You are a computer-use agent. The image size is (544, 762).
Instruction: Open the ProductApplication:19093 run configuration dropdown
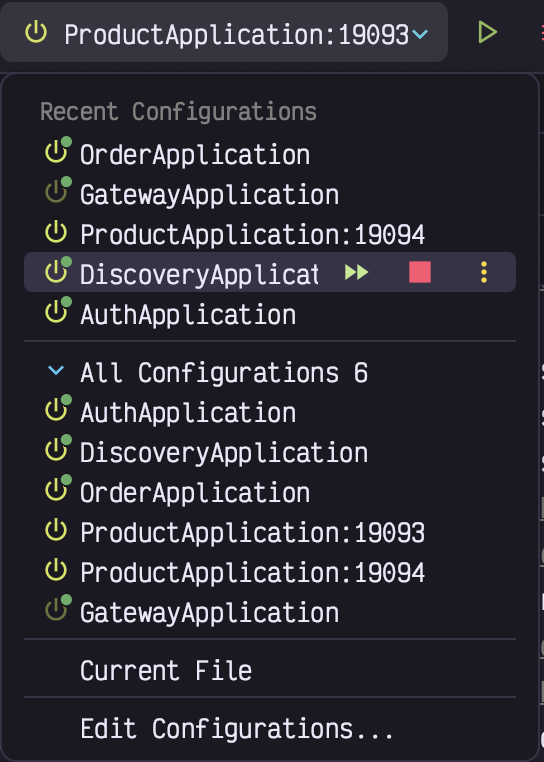tap(224, 33)
